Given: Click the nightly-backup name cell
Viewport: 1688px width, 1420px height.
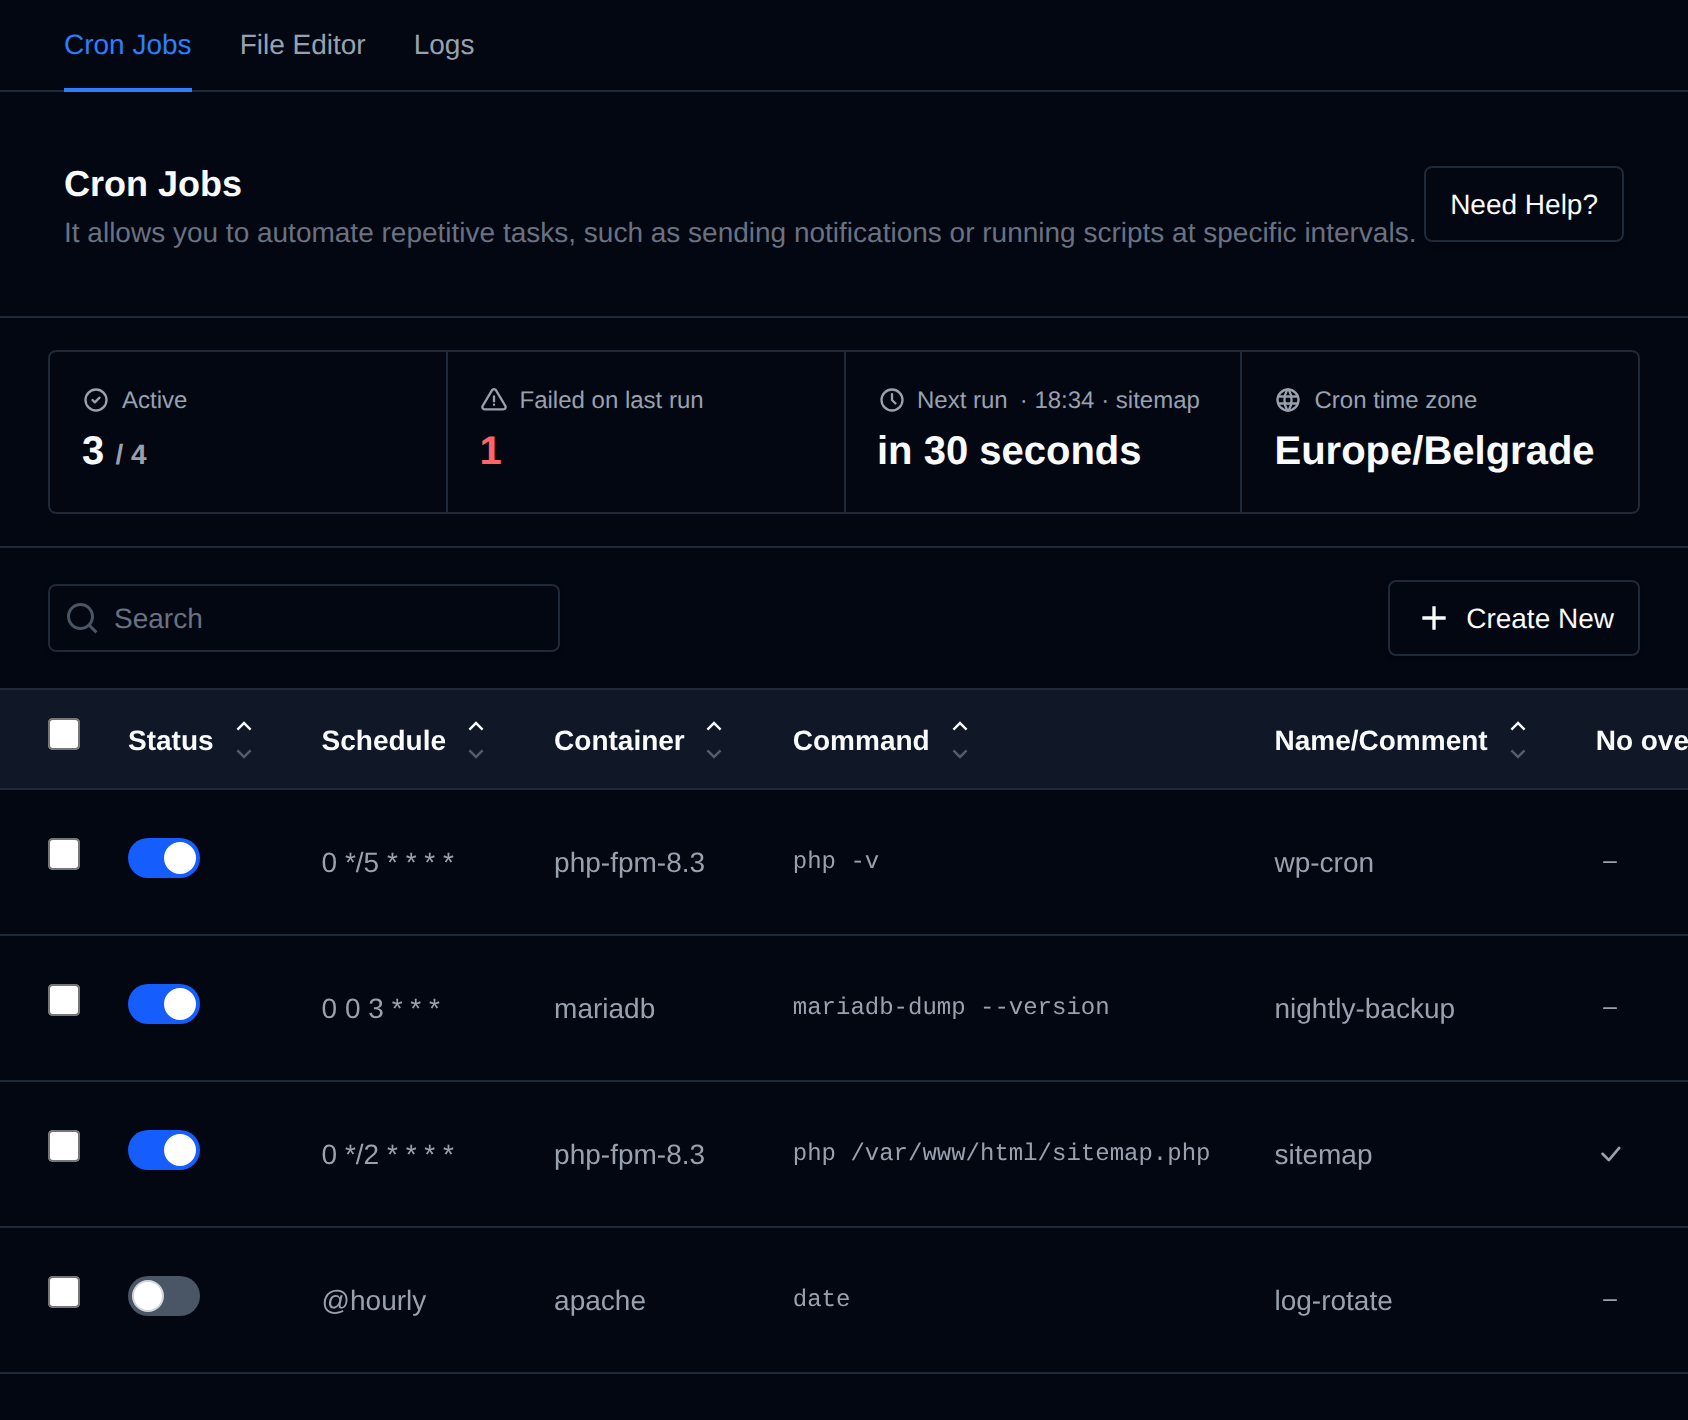Looking at the screenshot, I should (x=1364, y=1008).
